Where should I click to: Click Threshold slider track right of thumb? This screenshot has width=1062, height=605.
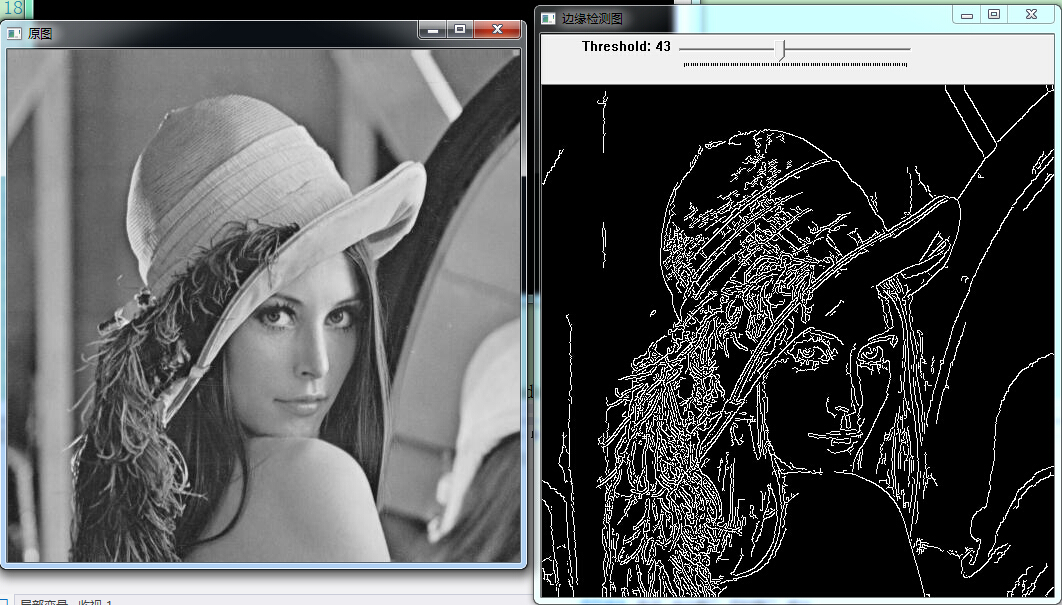point(850,48)
